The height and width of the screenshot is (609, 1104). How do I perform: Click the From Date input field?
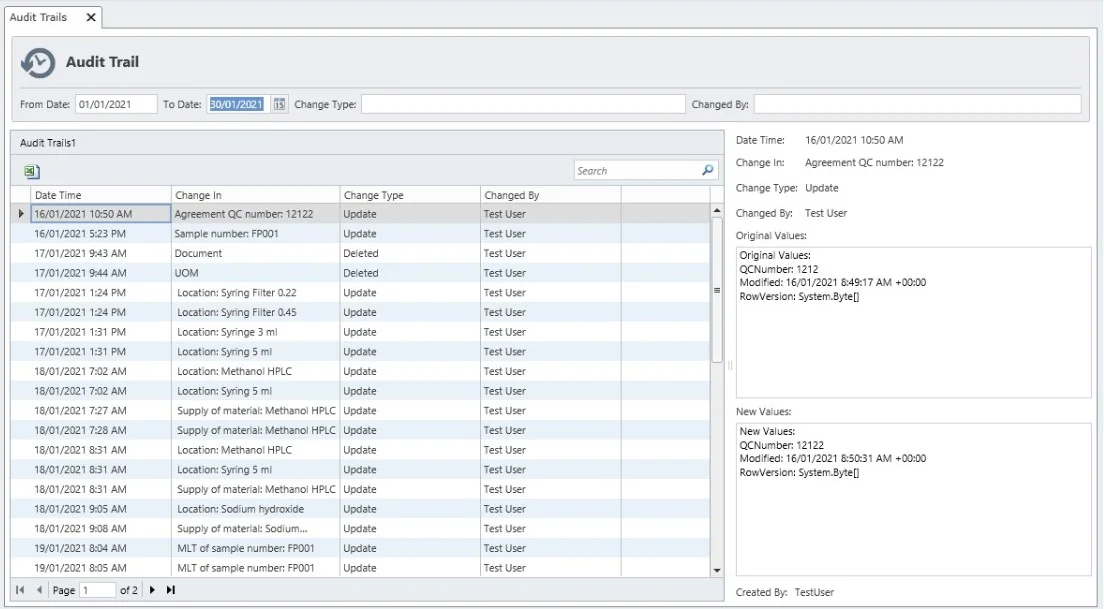[x=116, y=104]
